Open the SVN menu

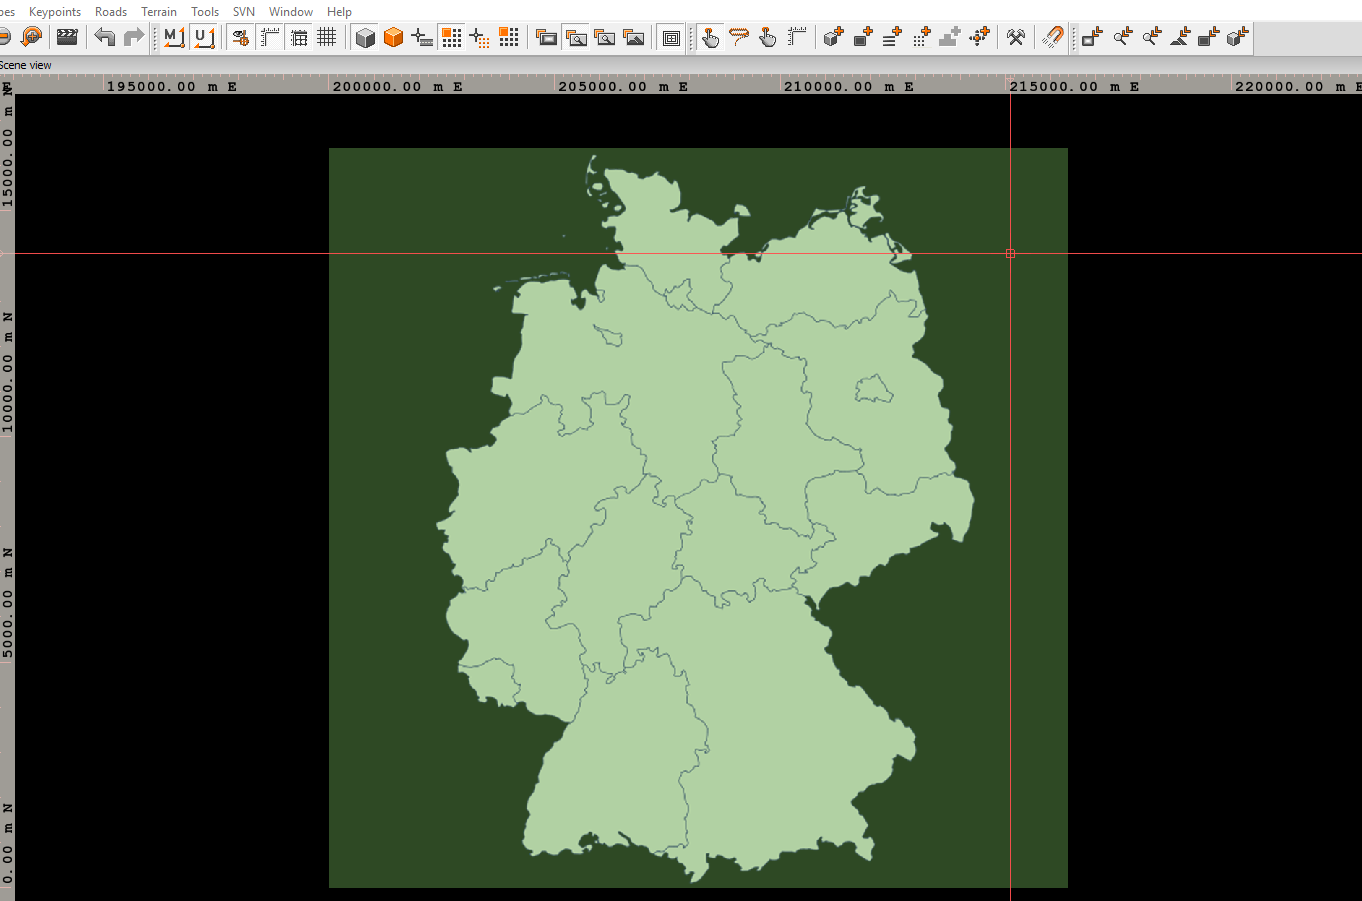tap(244, 12)
